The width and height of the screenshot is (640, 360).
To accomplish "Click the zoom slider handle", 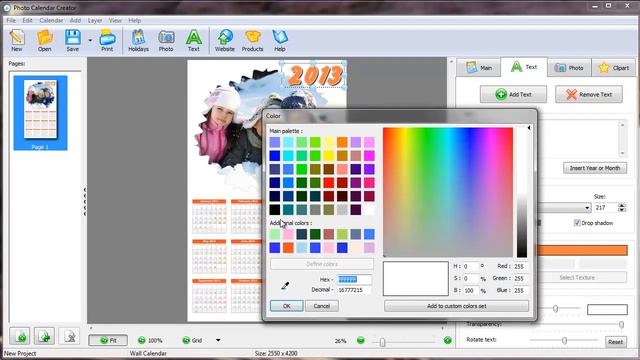I will tap(382, 342).
